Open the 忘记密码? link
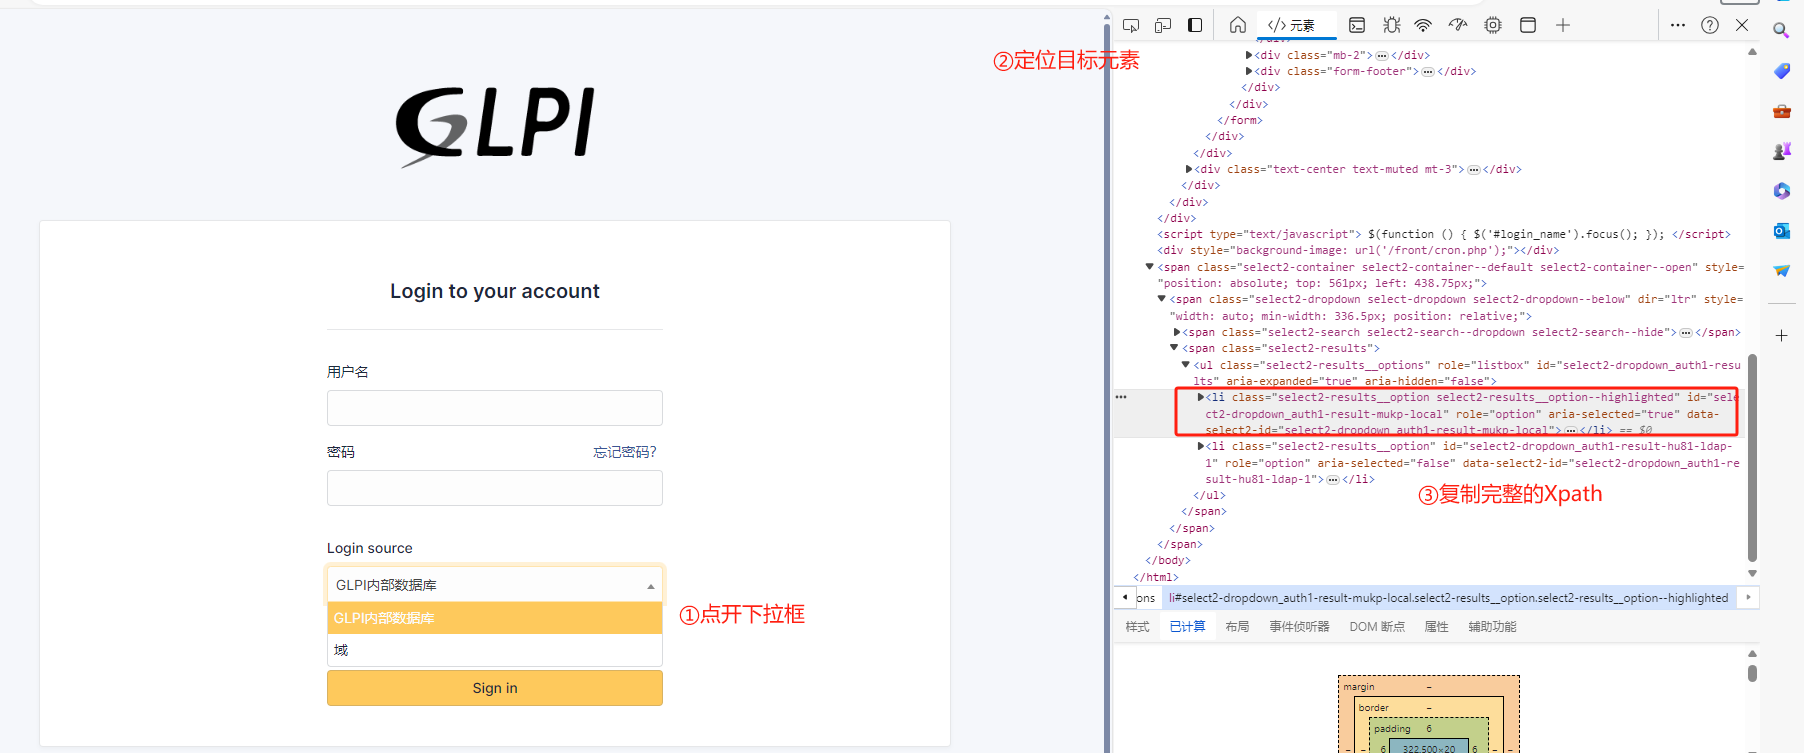This screenshot has width=1804, height=753. (625, 452)
